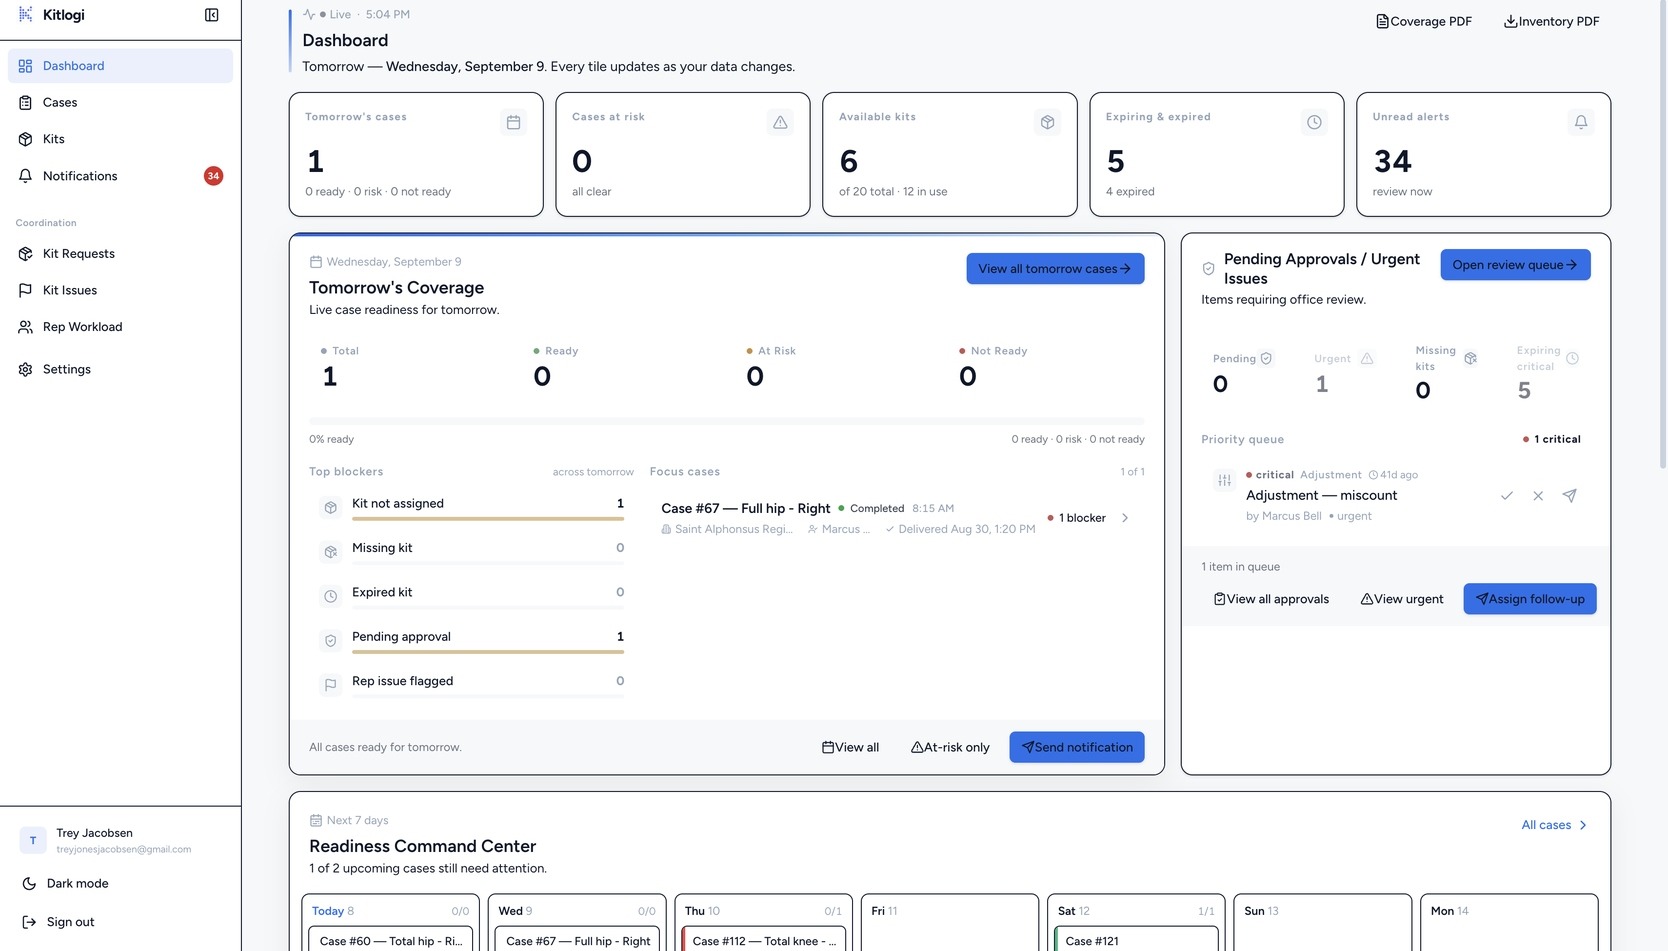Go to Cases in sidebar
The width and height of the screenshot is (1668, 951).
click(120, 103)
